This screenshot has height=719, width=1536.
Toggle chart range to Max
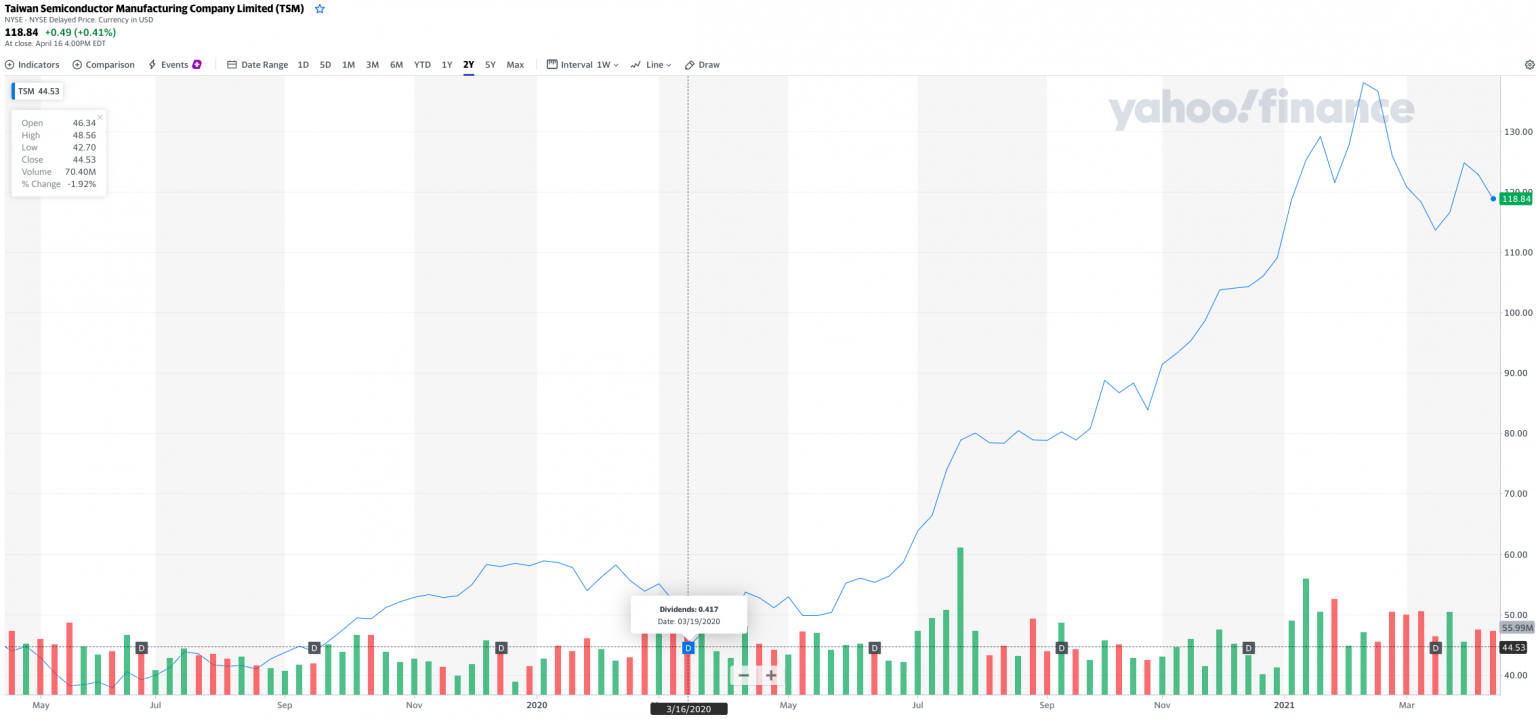[515, 65]
